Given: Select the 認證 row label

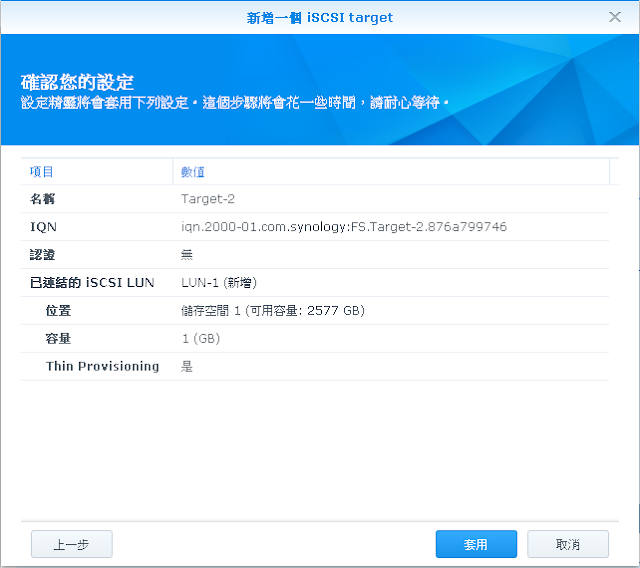Looking at the screenshot, I should [42, 255].
